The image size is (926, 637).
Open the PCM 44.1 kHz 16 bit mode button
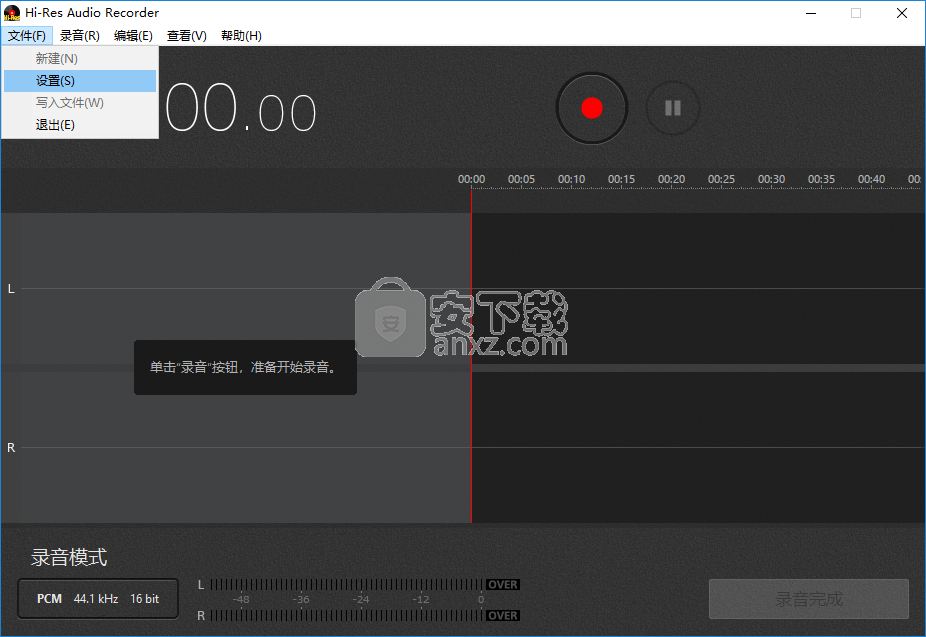(x=98, y=599)
